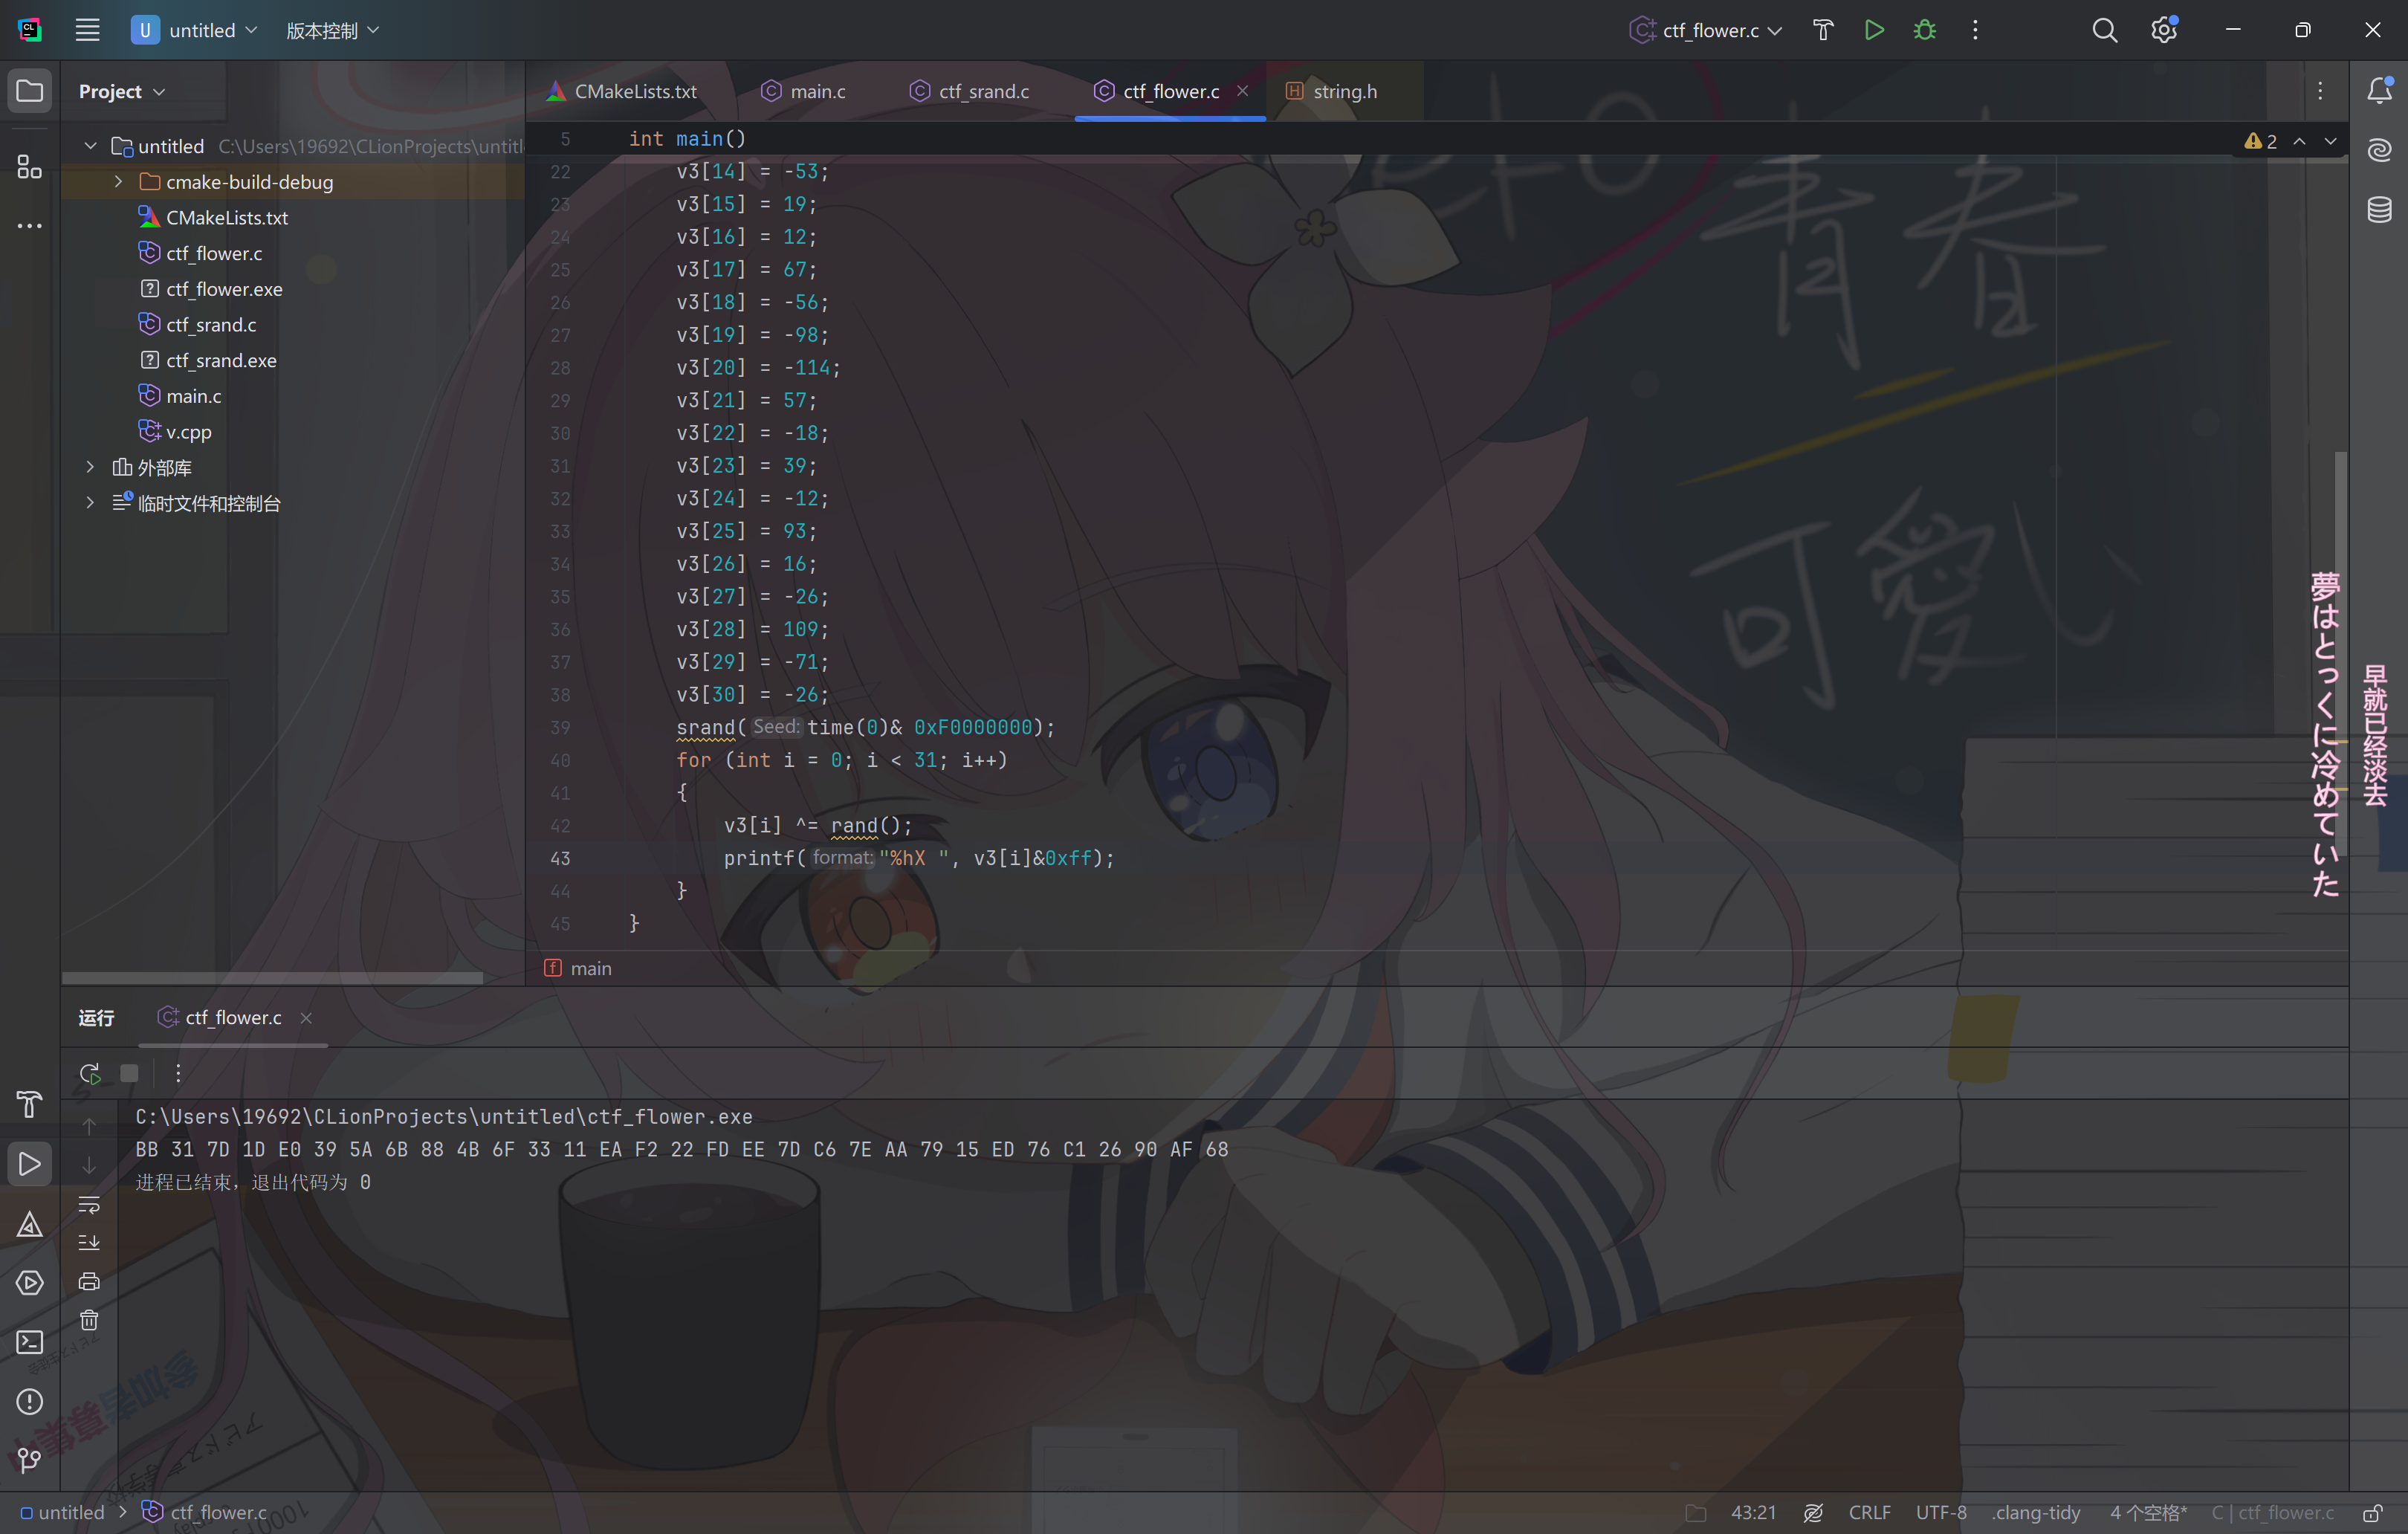This screenshot has width=2408, height=1534.
Task: Click the untitled breadcrumb in the status bar
Action: [62, 1512]
